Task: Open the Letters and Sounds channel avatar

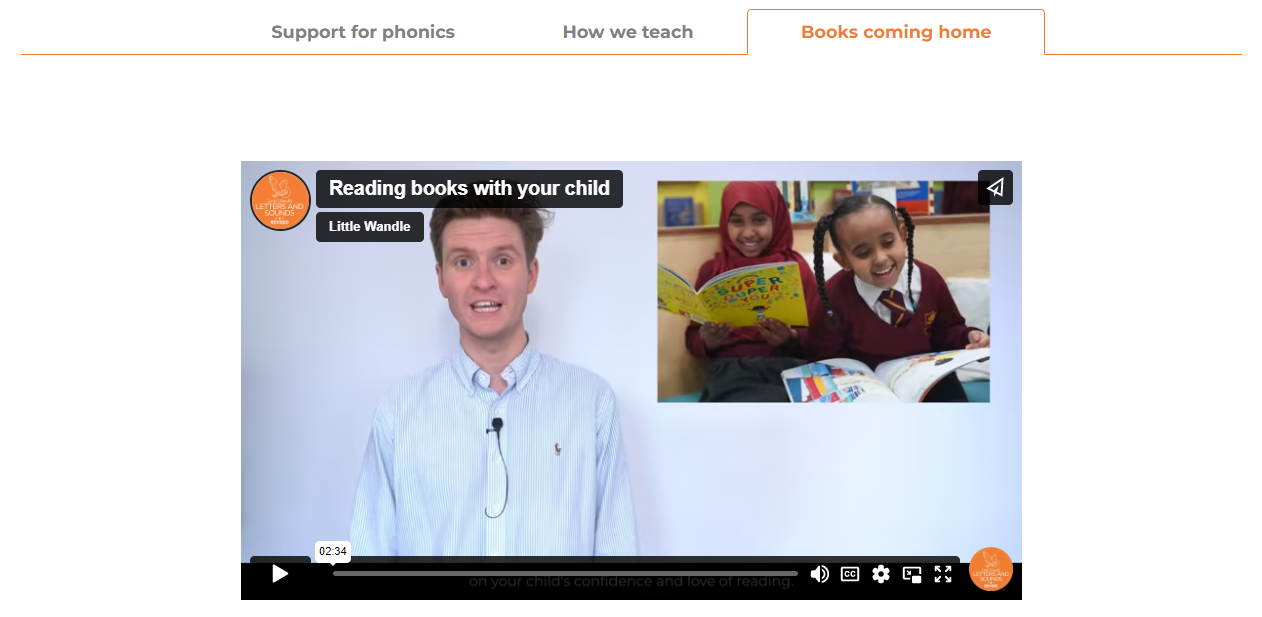Action: 280,200
